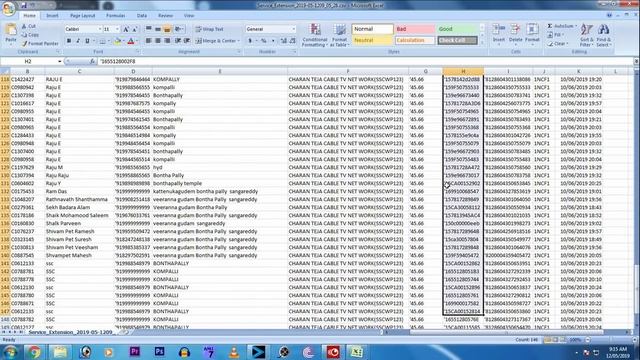The width and height of the screenshot is (640, 360).
Task: Open the font size dropdown
Action: click(x=118, y=29)
